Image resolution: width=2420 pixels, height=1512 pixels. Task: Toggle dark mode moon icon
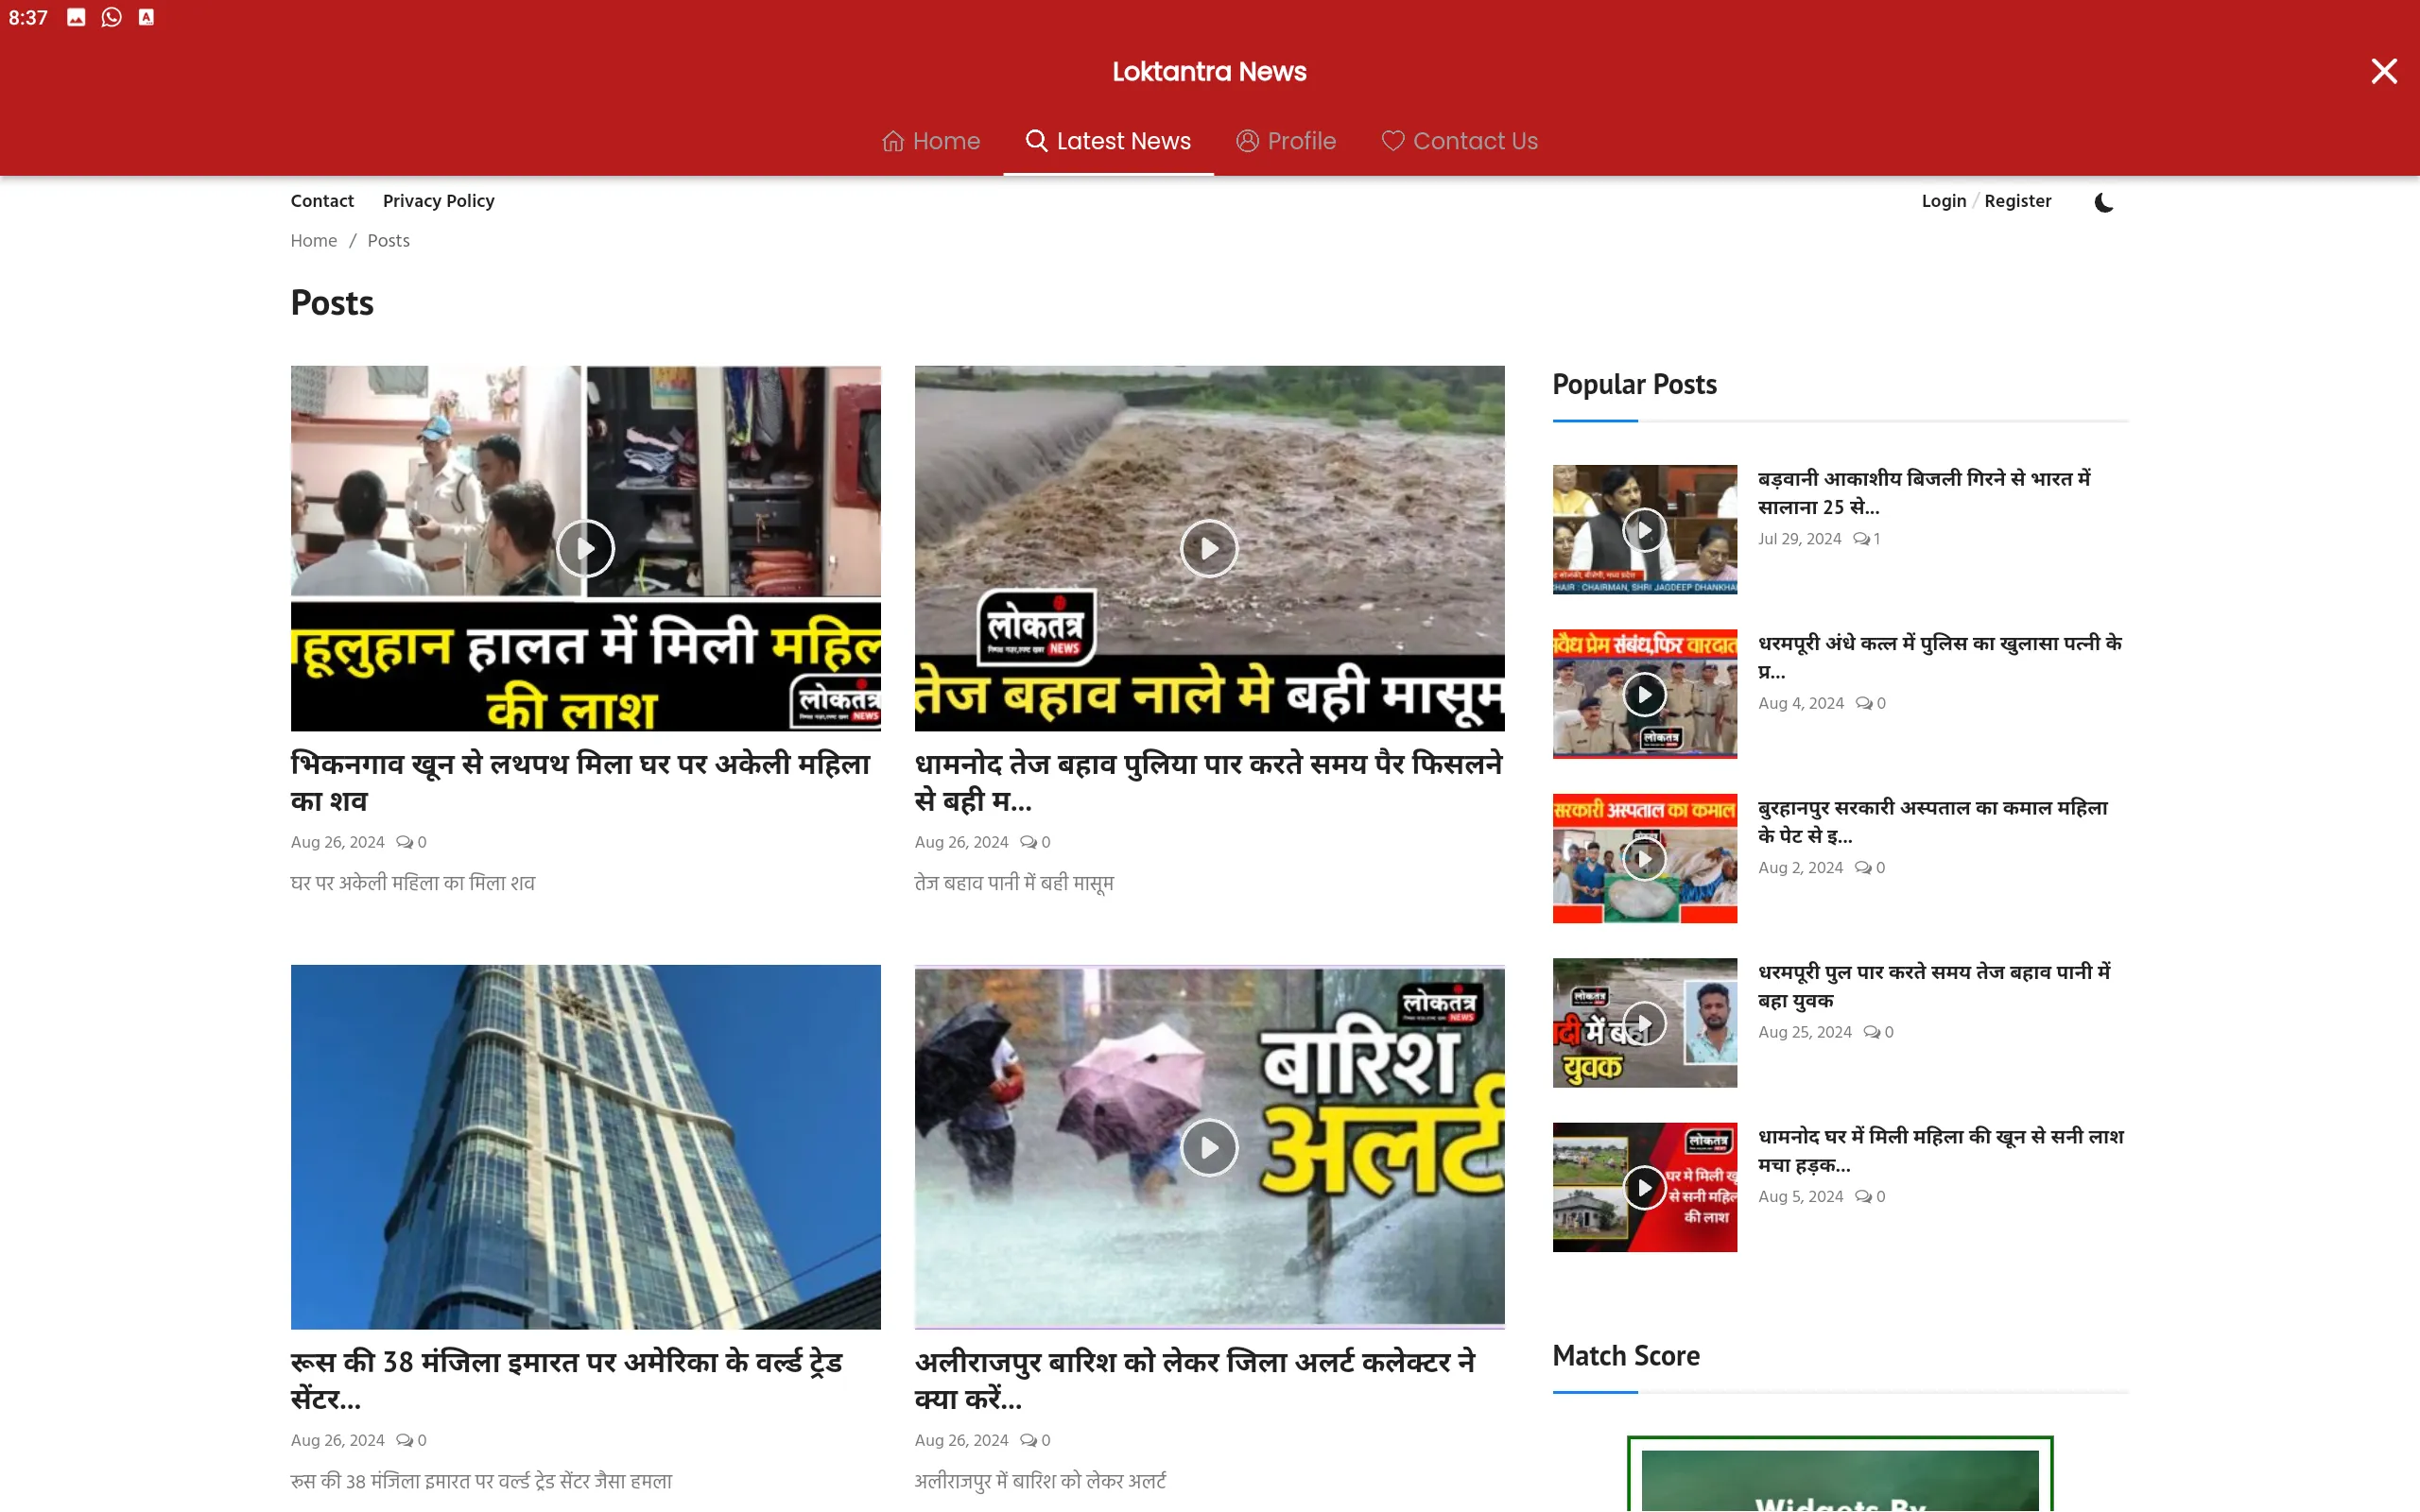[2103, 202]
